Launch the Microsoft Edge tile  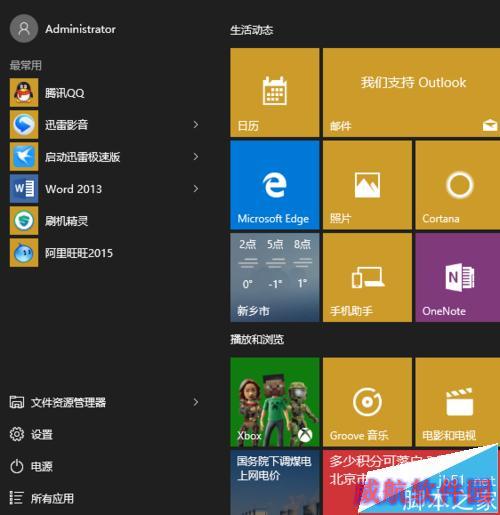pos(275,185)
